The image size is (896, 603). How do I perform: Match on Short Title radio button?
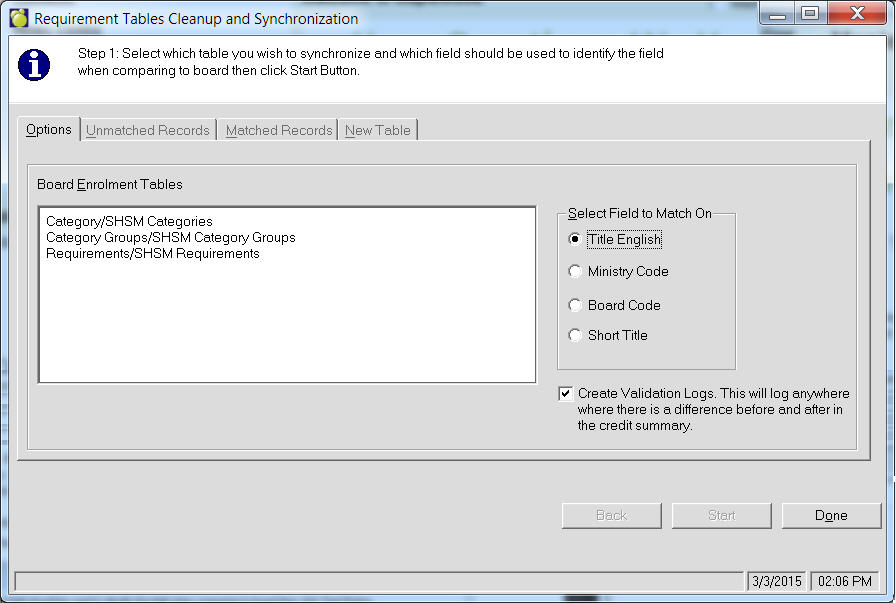[x=575, y=336]
